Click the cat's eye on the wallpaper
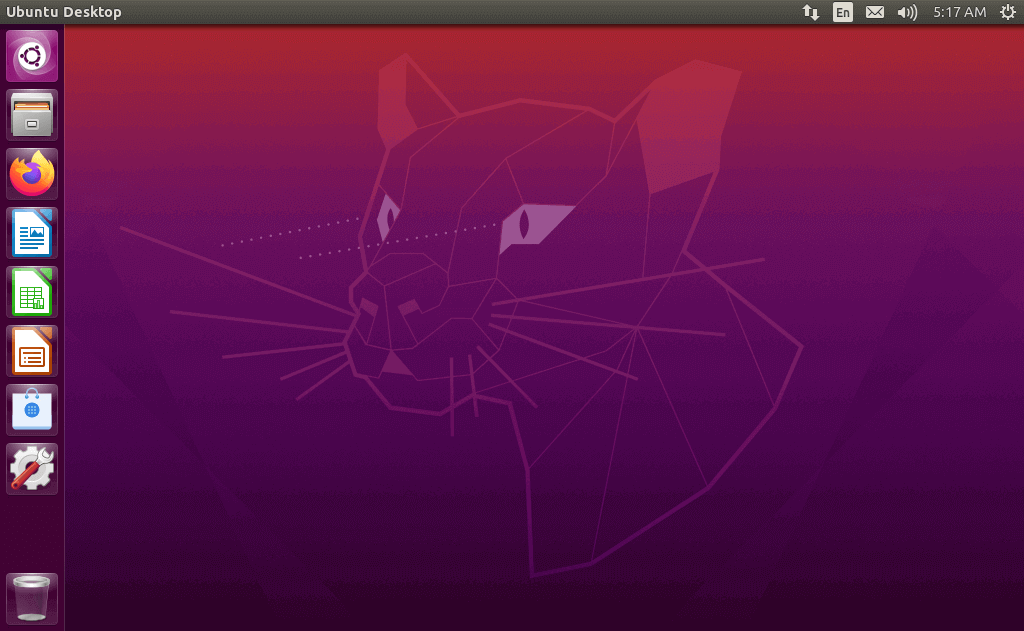This screenshot has width=1024, height=631. [x=535, y=223]
